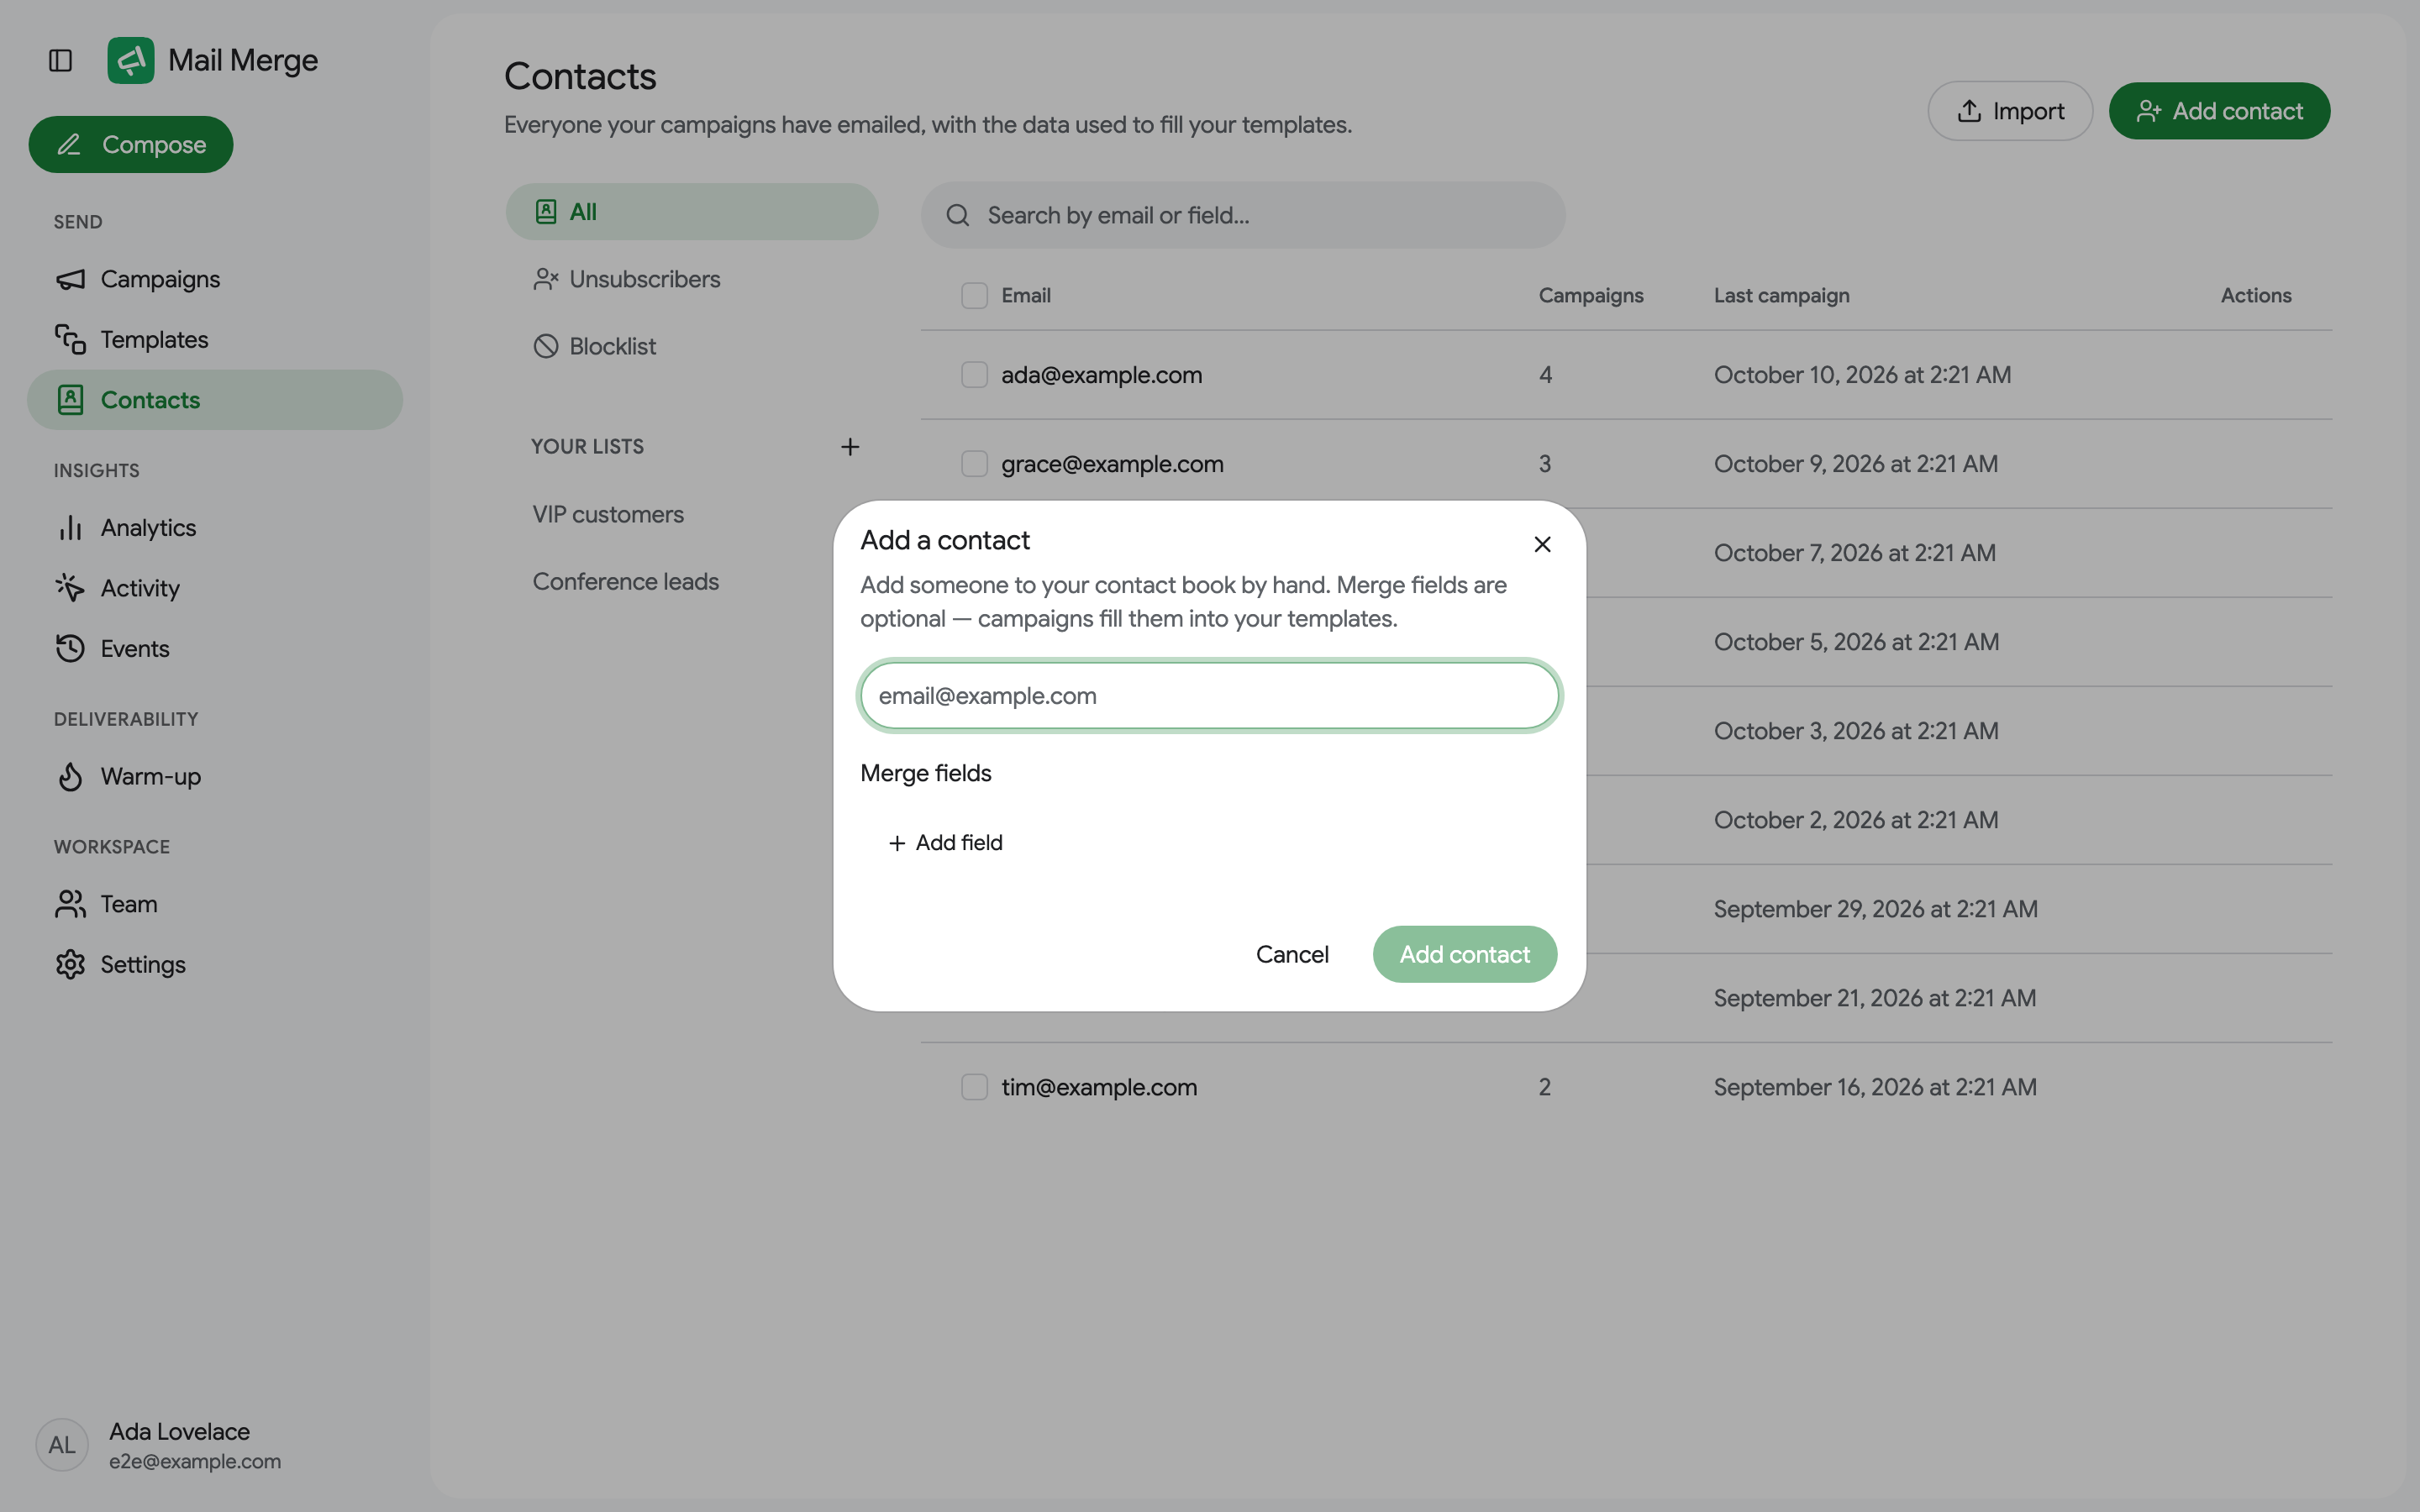
Task: Click the Last campaign column header
Action: pos(1781,295)
